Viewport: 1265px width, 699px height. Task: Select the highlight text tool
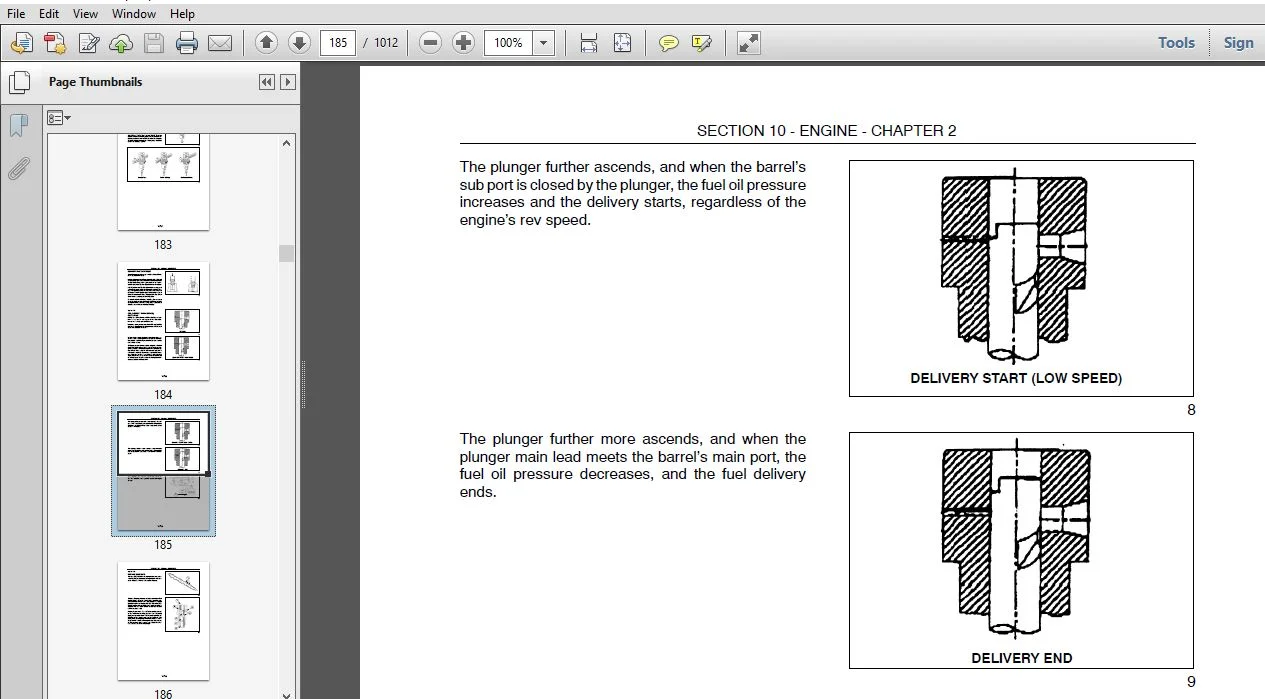click(702, 43)
